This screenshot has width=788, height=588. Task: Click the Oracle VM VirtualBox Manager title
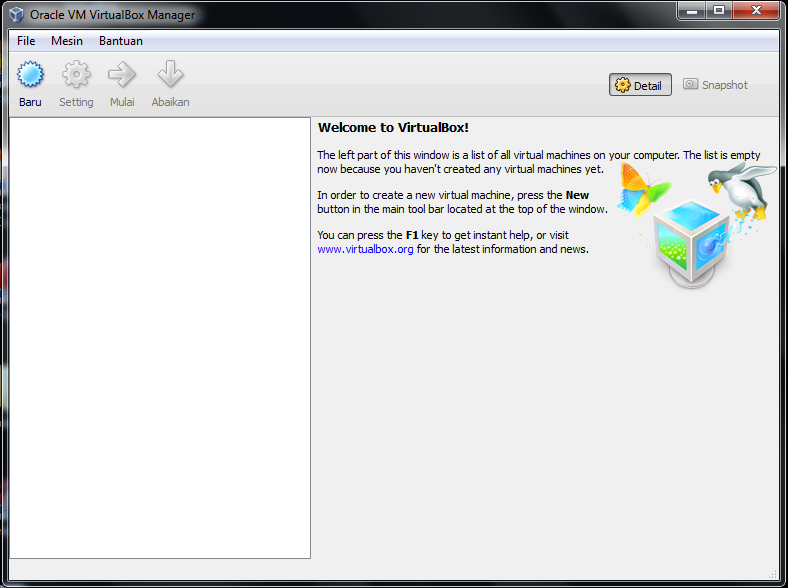112,15
